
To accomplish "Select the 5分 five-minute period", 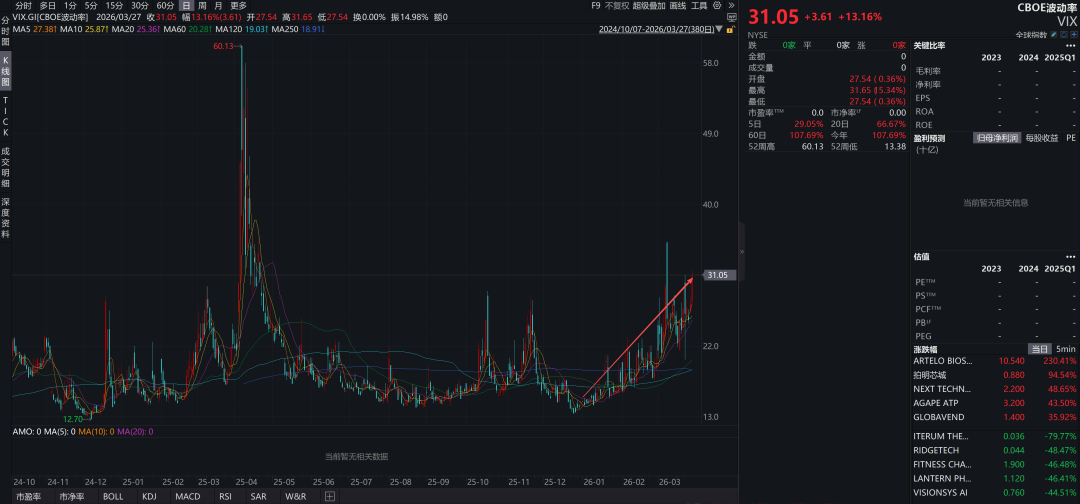I will coord(91,6).
